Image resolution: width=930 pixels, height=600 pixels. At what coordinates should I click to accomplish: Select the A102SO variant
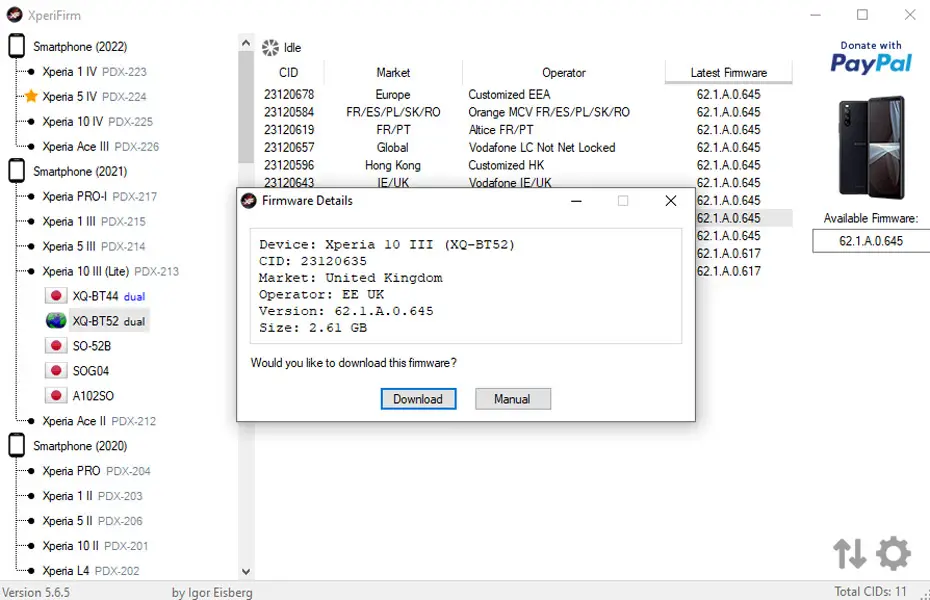(x=93, y=396)
